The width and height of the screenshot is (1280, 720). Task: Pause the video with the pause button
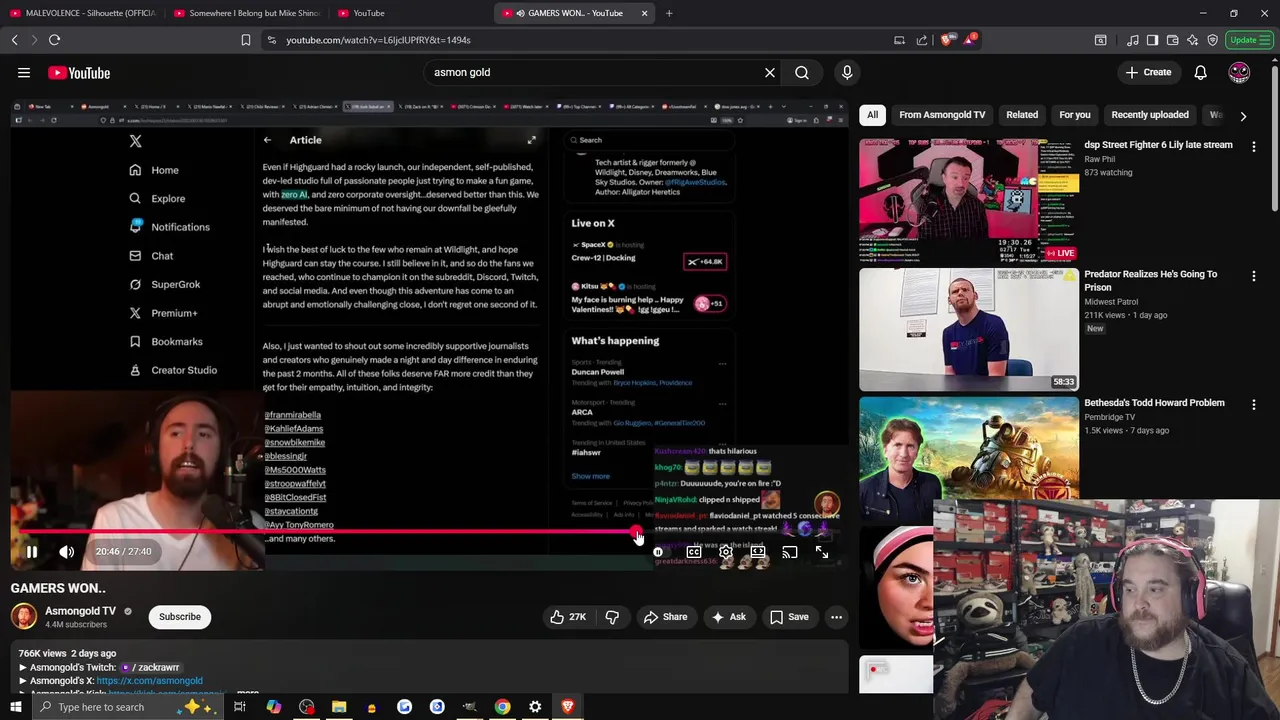31,552
